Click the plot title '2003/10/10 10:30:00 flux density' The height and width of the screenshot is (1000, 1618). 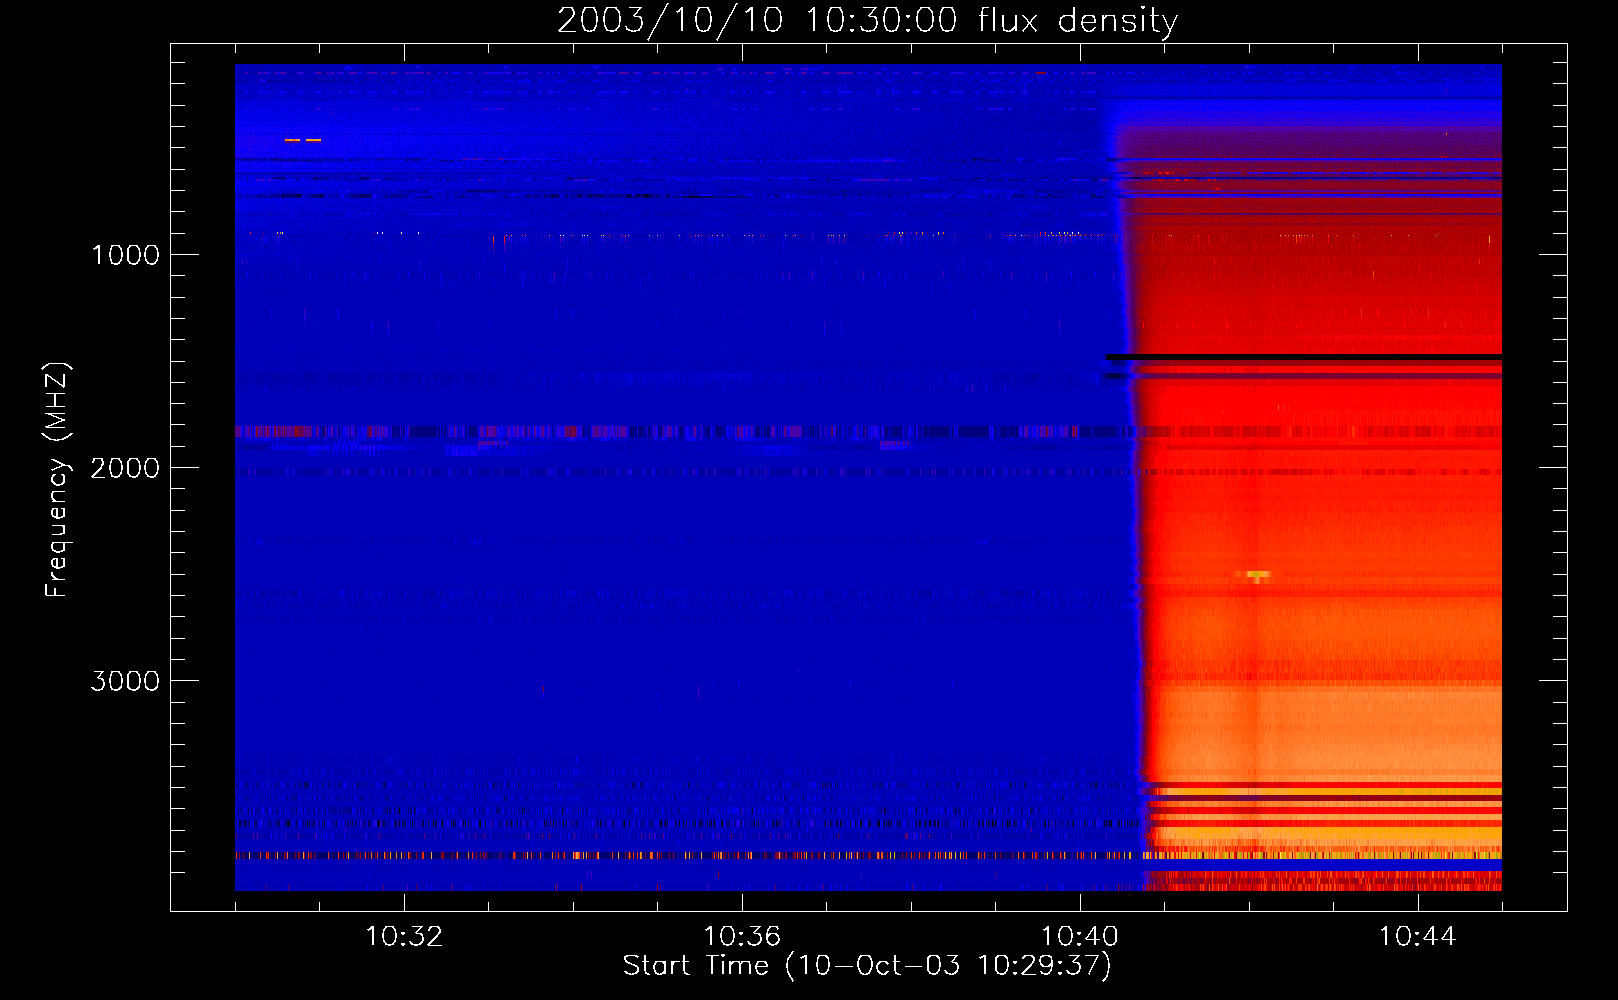point(867,20)
